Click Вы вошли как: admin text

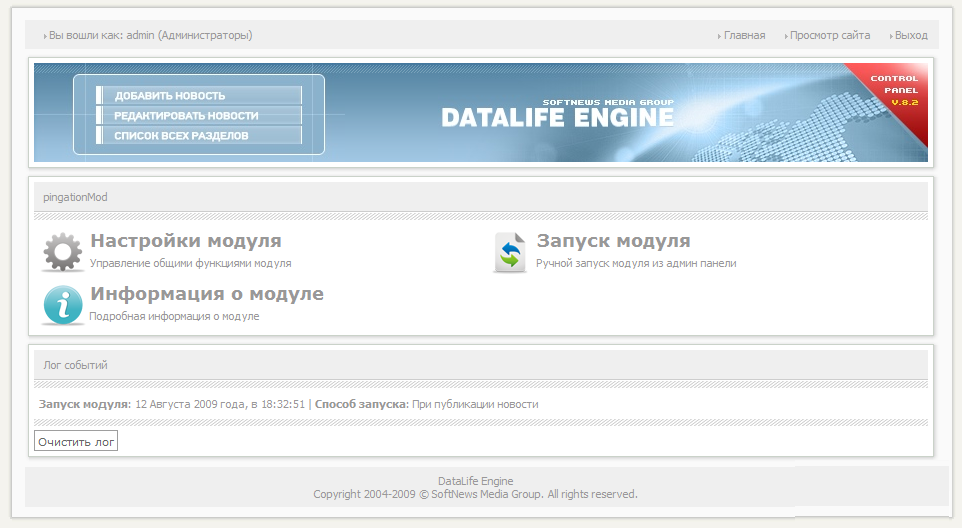tap(150, 36)
